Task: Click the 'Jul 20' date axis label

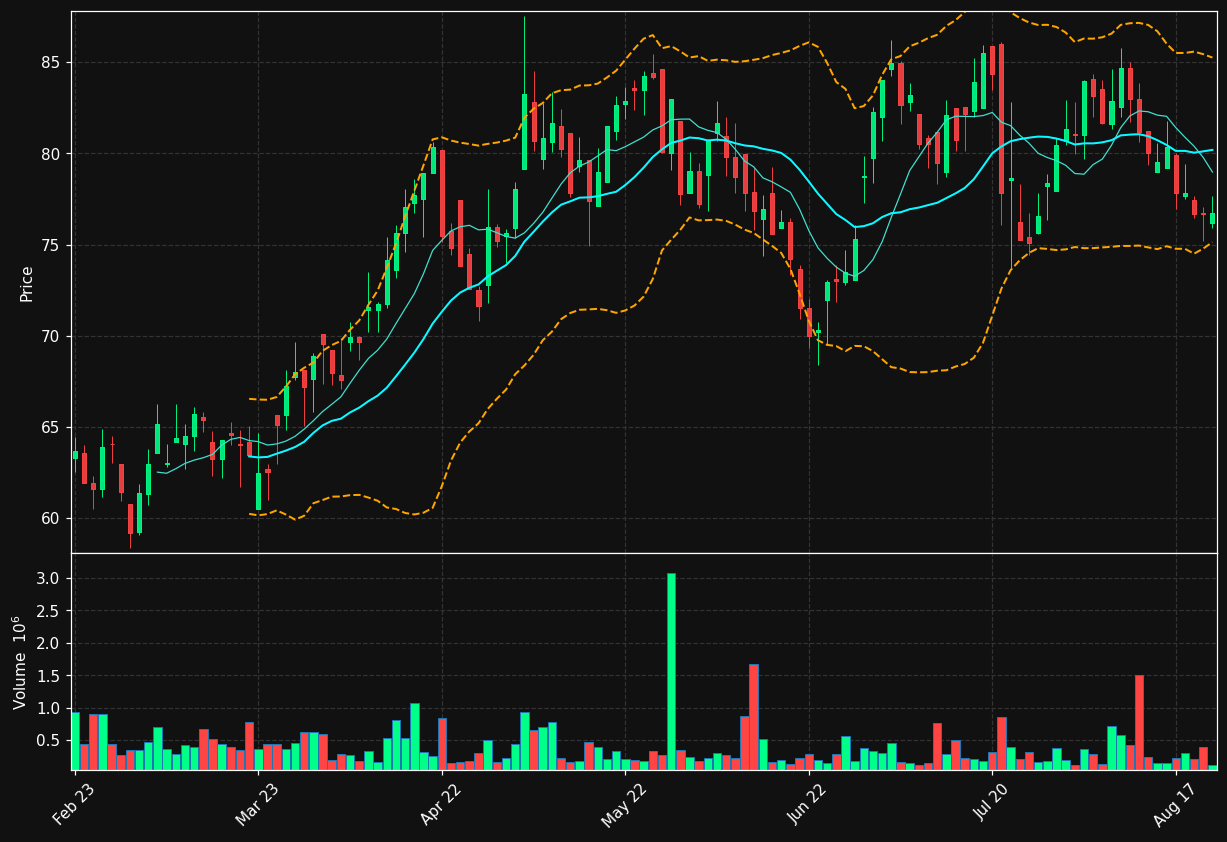Action: (x=992, y=801)
